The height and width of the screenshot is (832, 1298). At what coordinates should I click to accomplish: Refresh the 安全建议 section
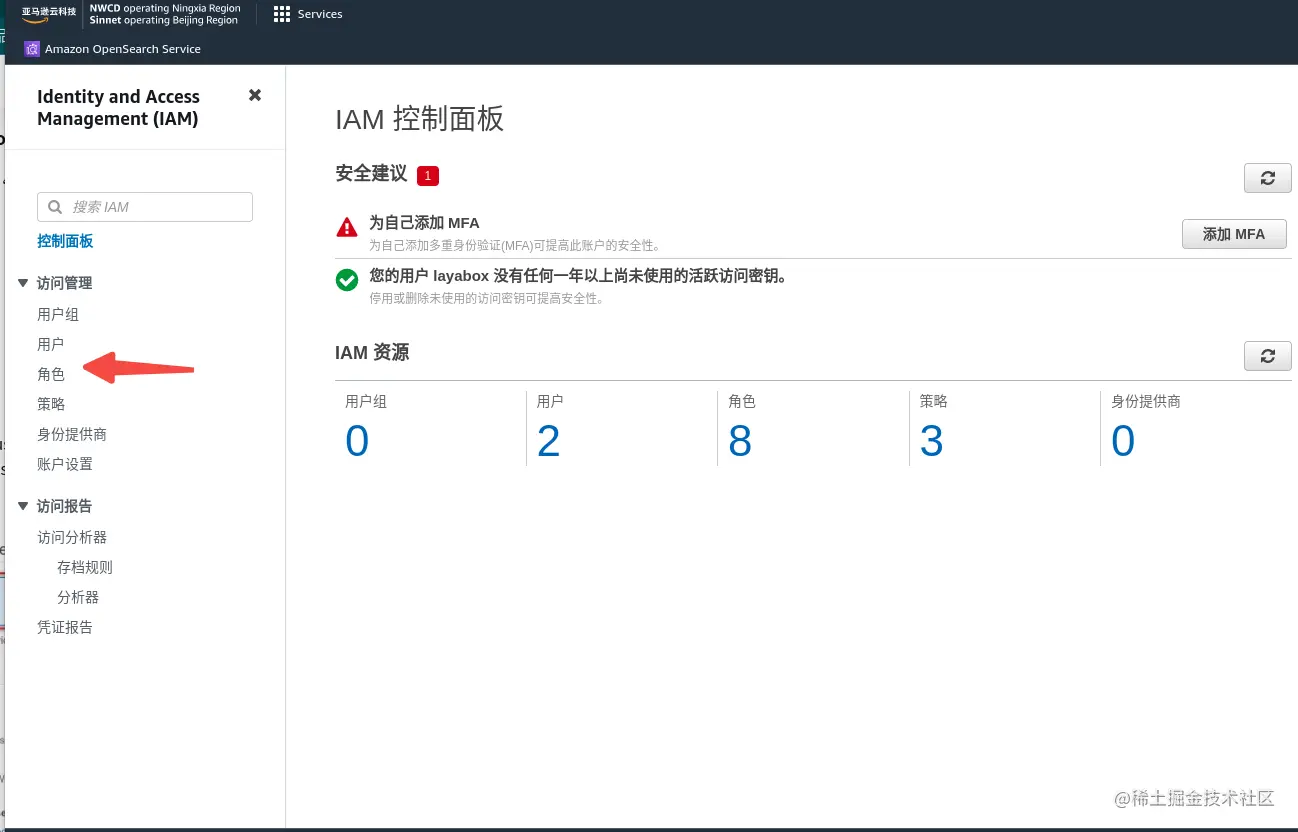[x=1267, y=178]
